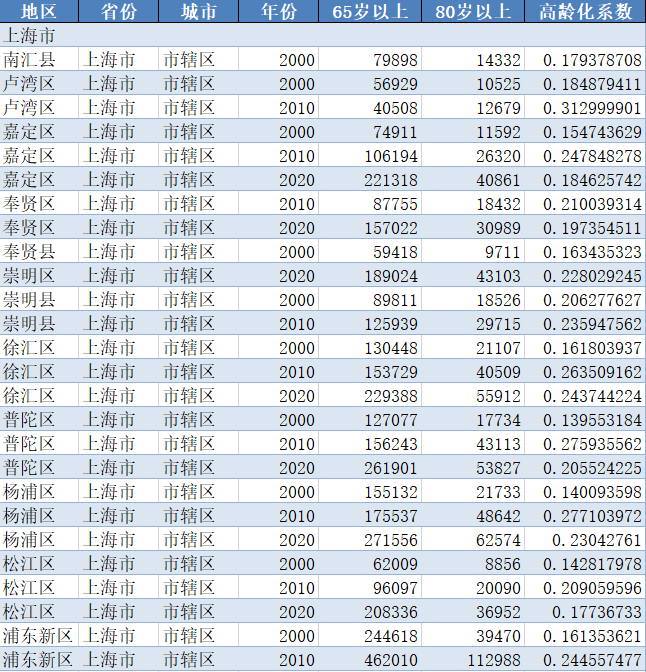The width and height of the screenshot is (646, 672).
Task: Click the 省份 column header
Action: tap(119, 11)
